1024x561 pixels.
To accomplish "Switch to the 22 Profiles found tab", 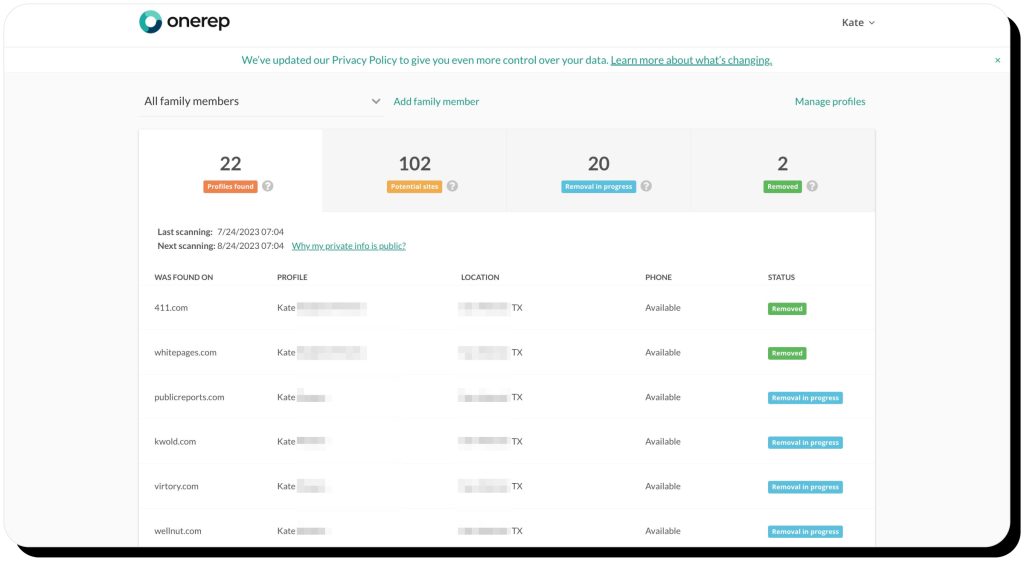I will [231, 171].
